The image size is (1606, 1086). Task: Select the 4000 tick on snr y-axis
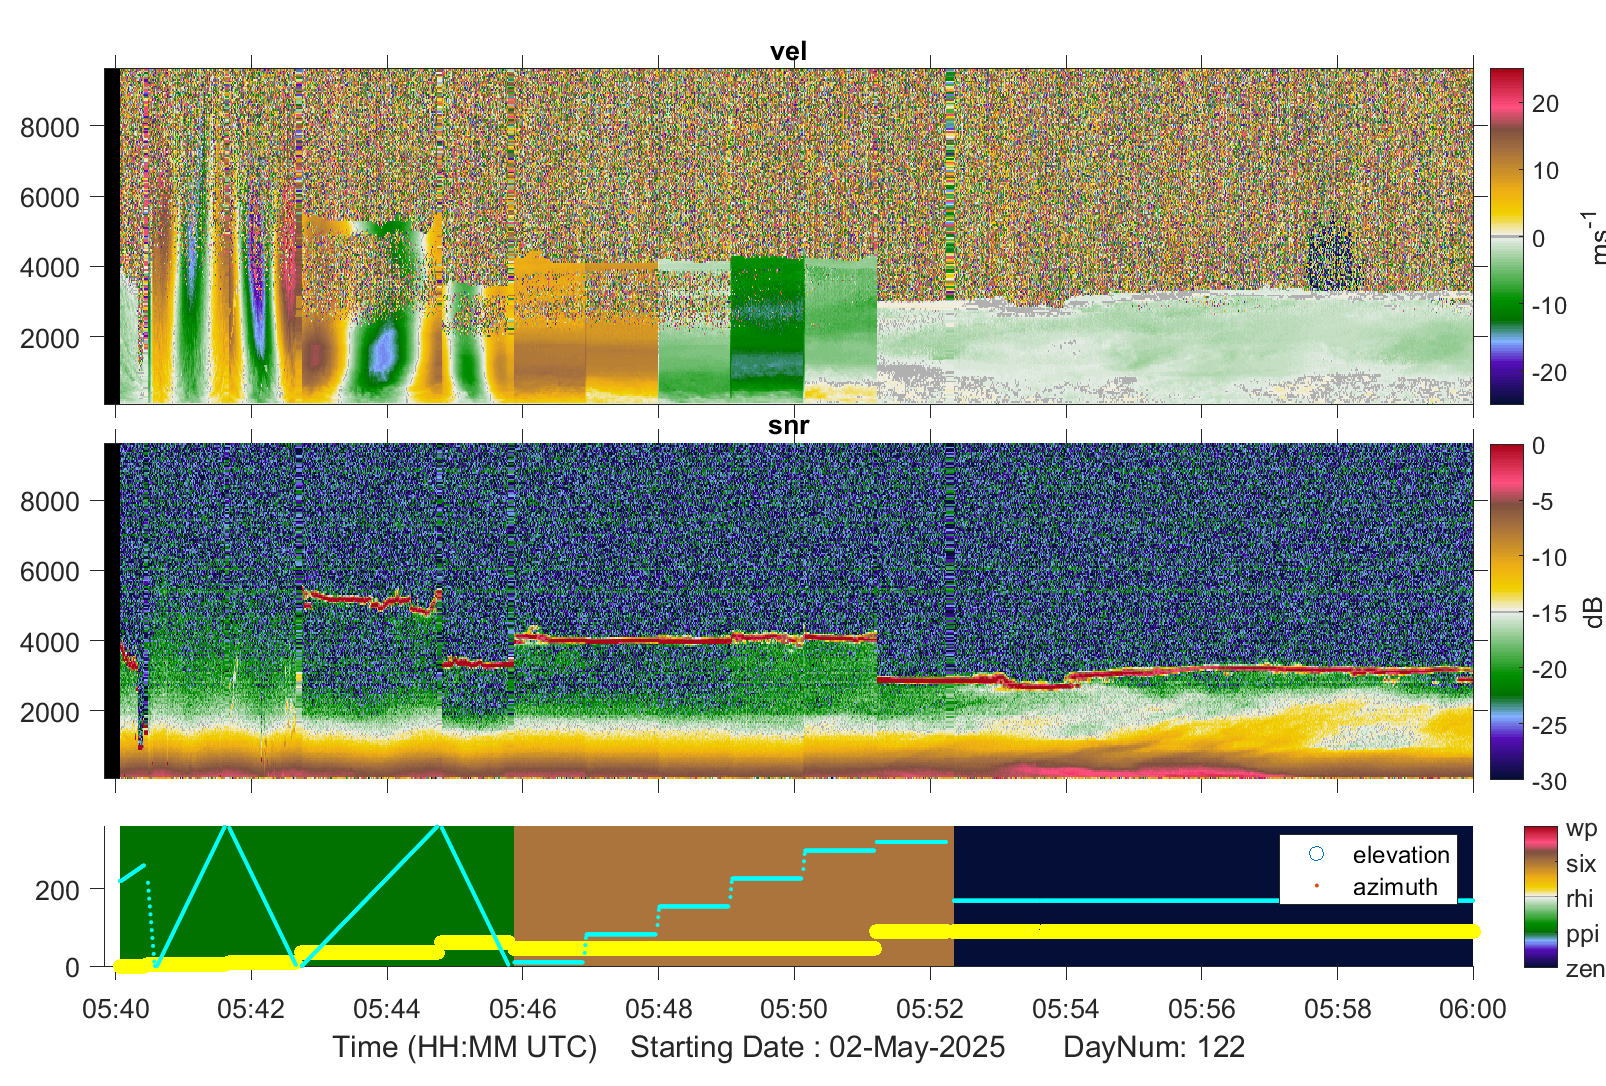(x=50, y=642)
